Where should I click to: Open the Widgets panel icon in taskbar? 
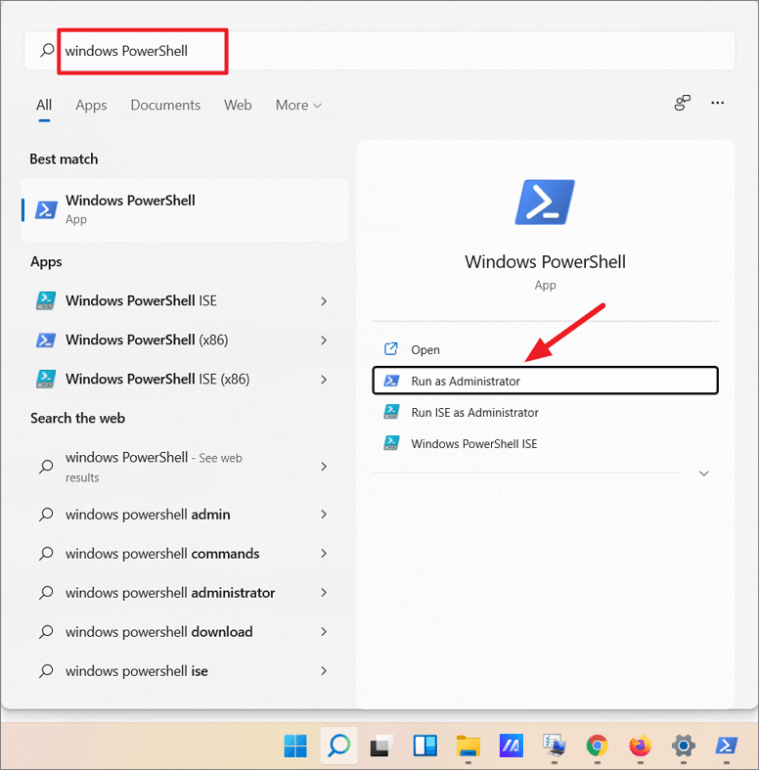(424, 745)
